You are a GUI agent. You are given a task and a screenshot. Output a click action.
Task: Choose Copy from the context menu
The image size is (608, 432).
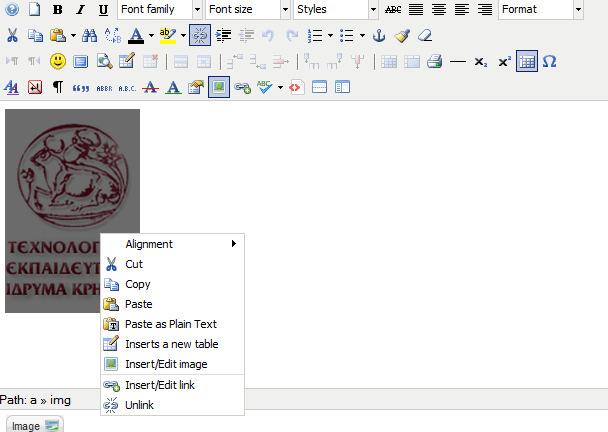[173, 284]
